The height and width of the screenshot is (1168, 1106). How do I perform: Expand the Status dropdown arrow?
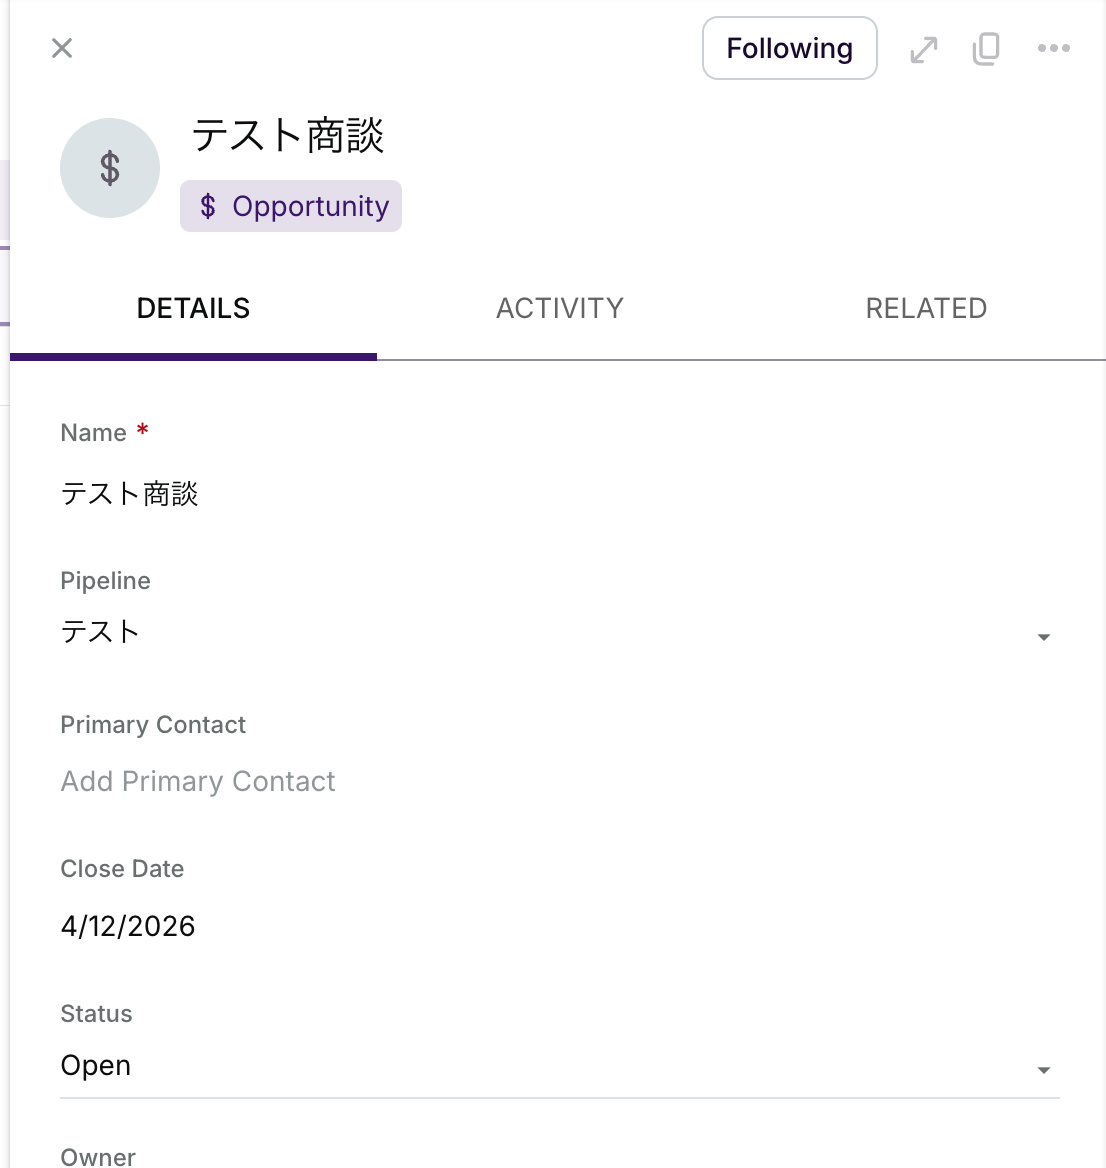click(1043, 1070)
